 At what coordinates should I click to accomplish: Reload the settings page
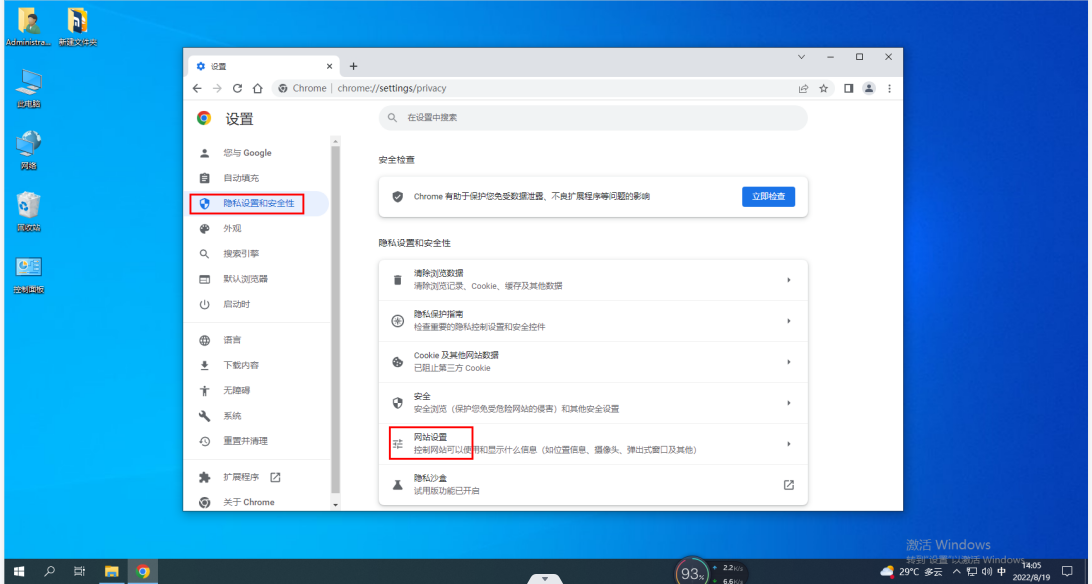pyautogui.click(x=236, y=88)
